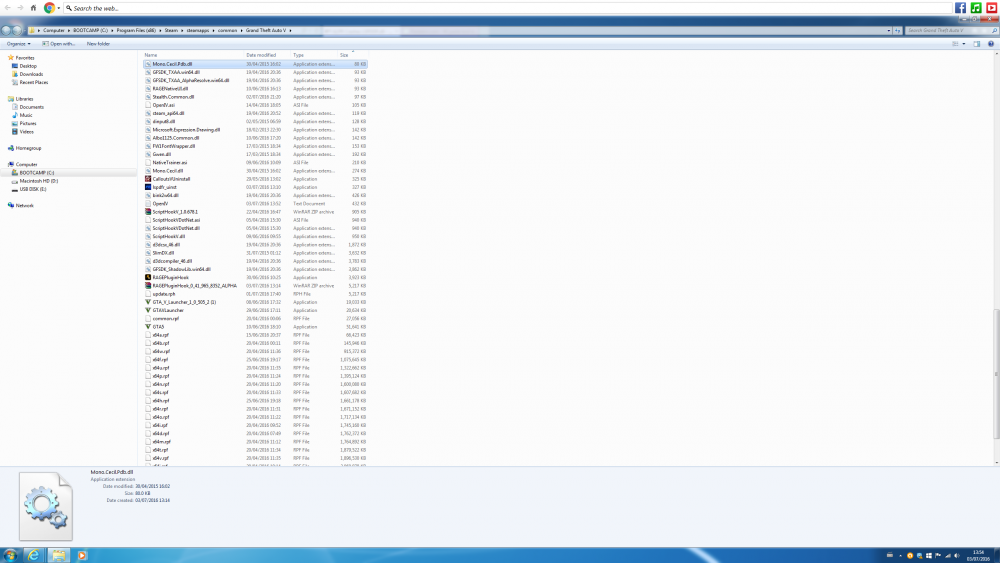The width and height of the screenshot is (1000, 563).
Task: Click the File Explorer taskbar icon
Action: (58, 555)
